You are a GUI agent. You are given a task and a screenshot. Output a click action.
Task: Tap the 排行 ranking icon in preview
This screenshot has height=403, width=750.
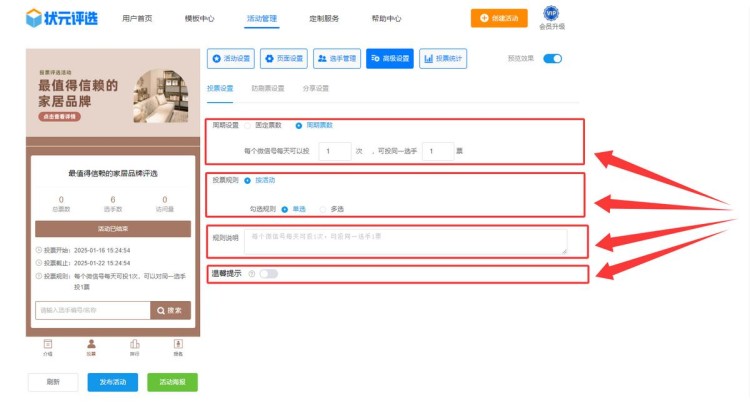[x=135, y=345]
